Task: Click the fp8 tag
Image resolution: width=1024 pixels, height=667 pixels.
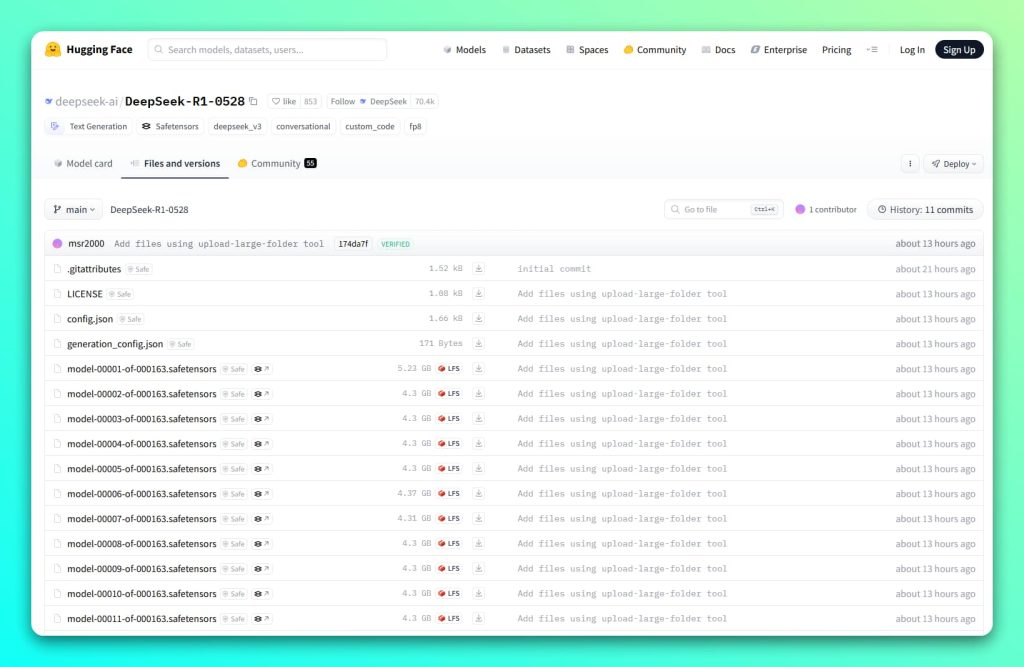Action: pos(415,127)
